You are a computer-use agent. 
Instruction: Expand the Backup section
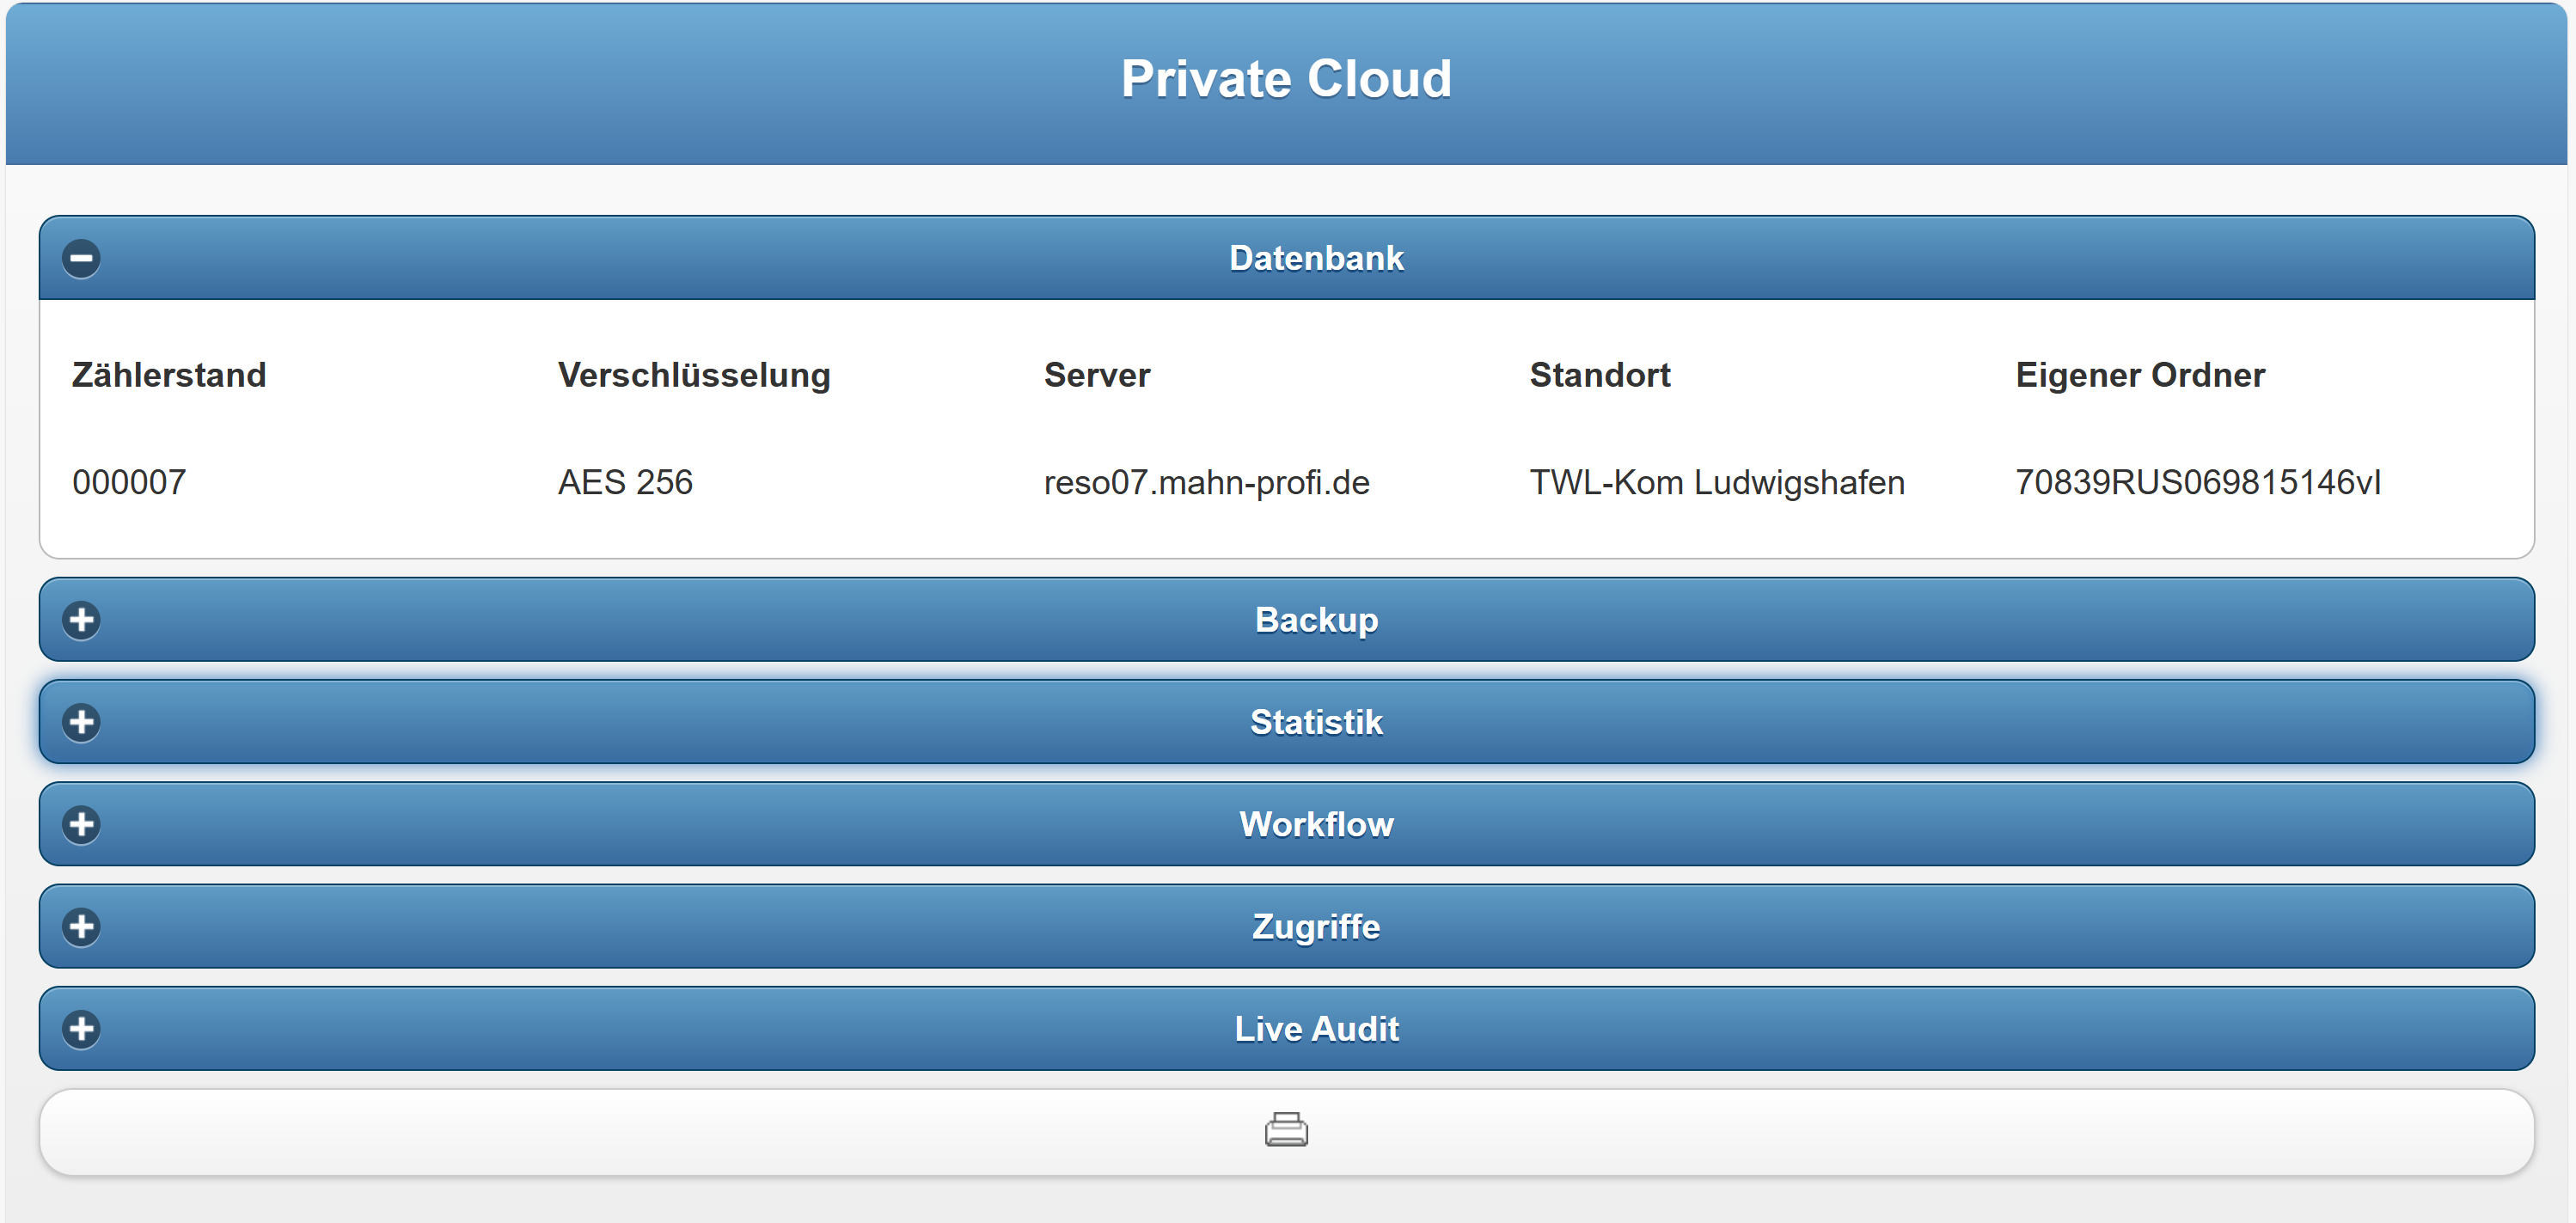[x=1316, y=620]
